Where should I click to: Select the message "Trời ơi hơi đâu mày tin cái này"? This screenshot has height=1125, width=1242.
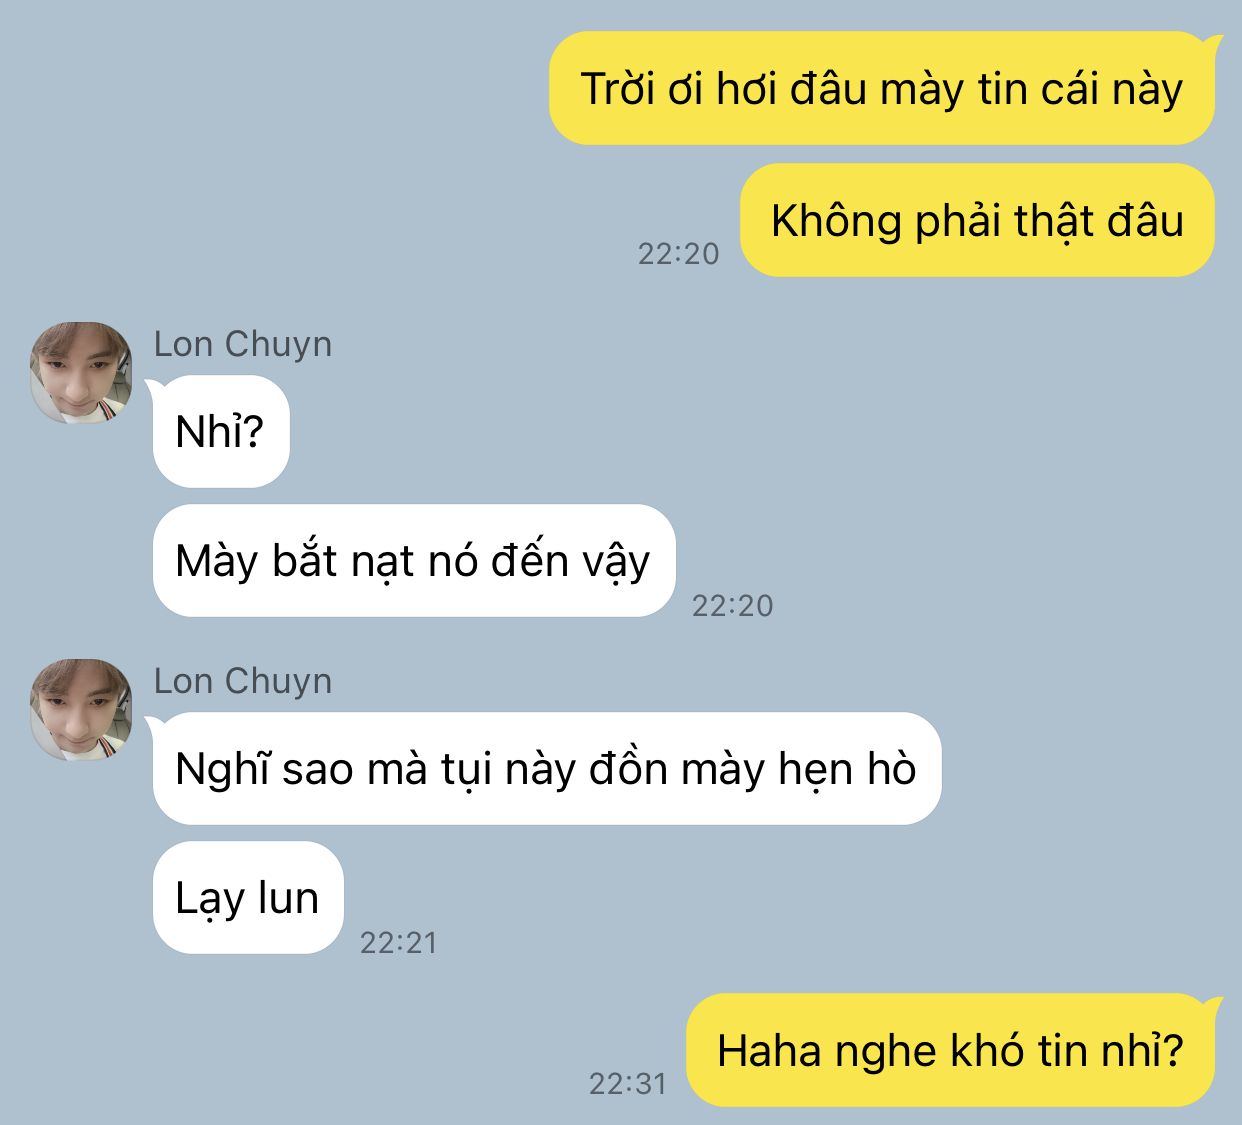click(x=882, y=88)
